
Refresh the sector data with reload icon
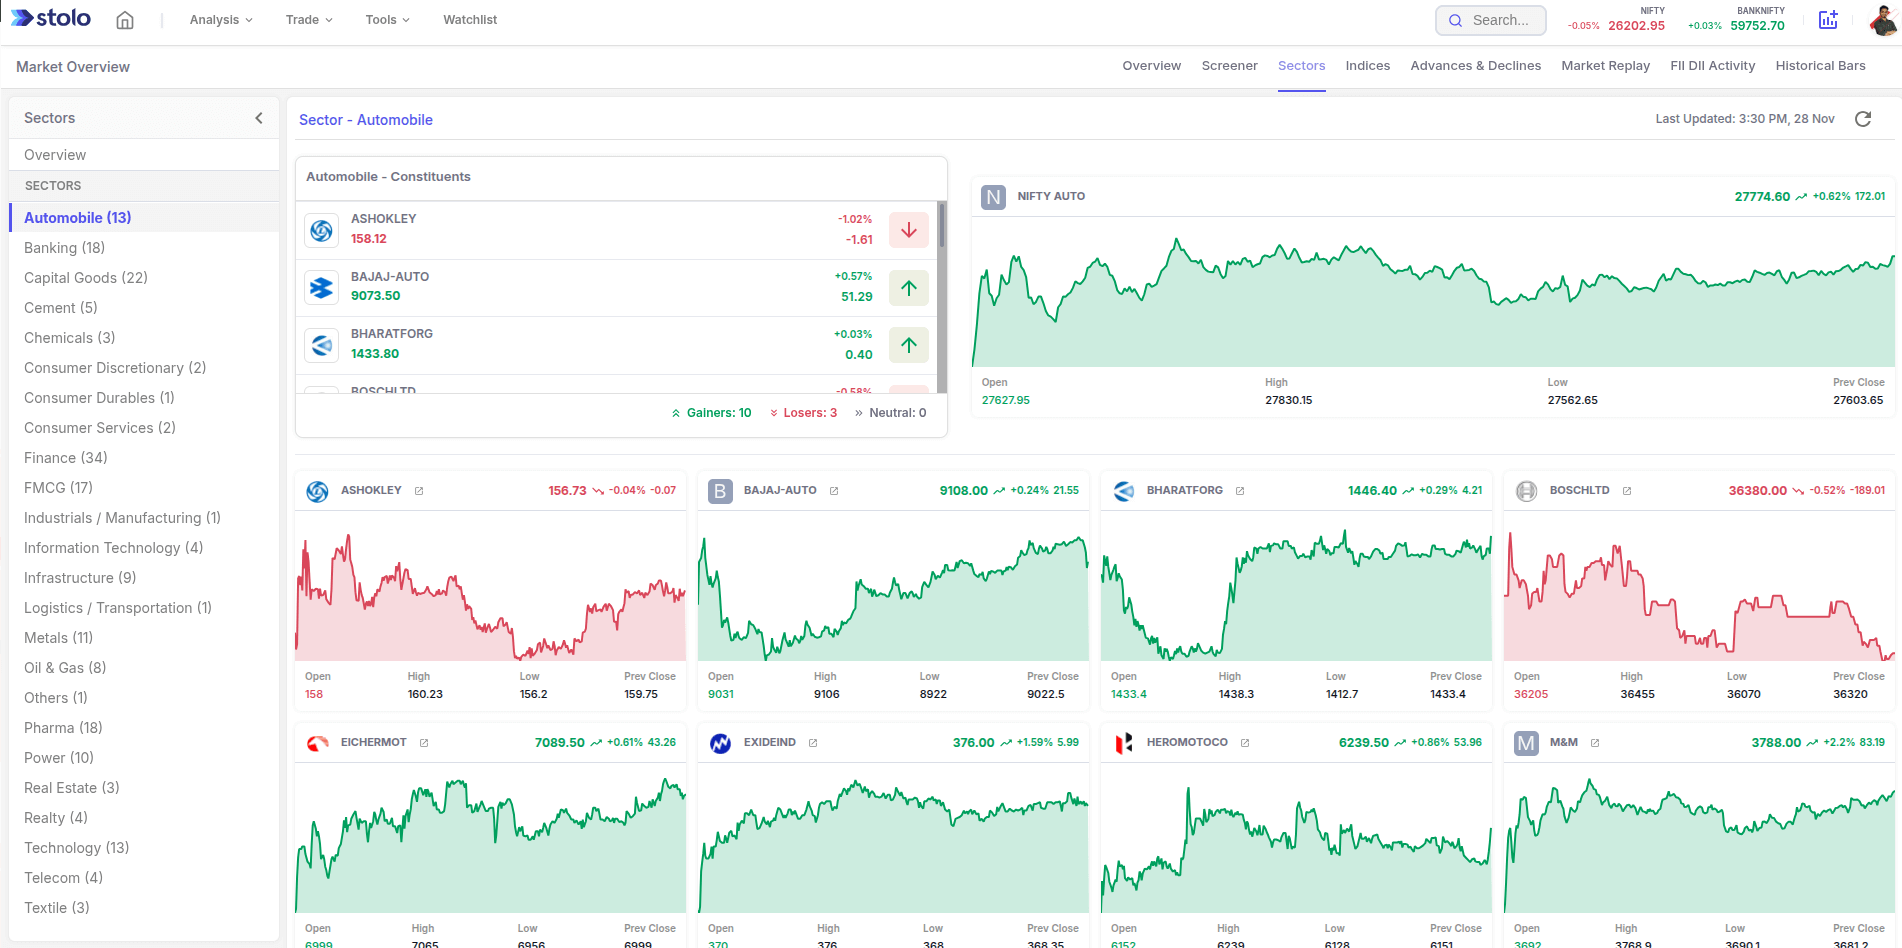pyautogui.click(x=1863, y=119)
